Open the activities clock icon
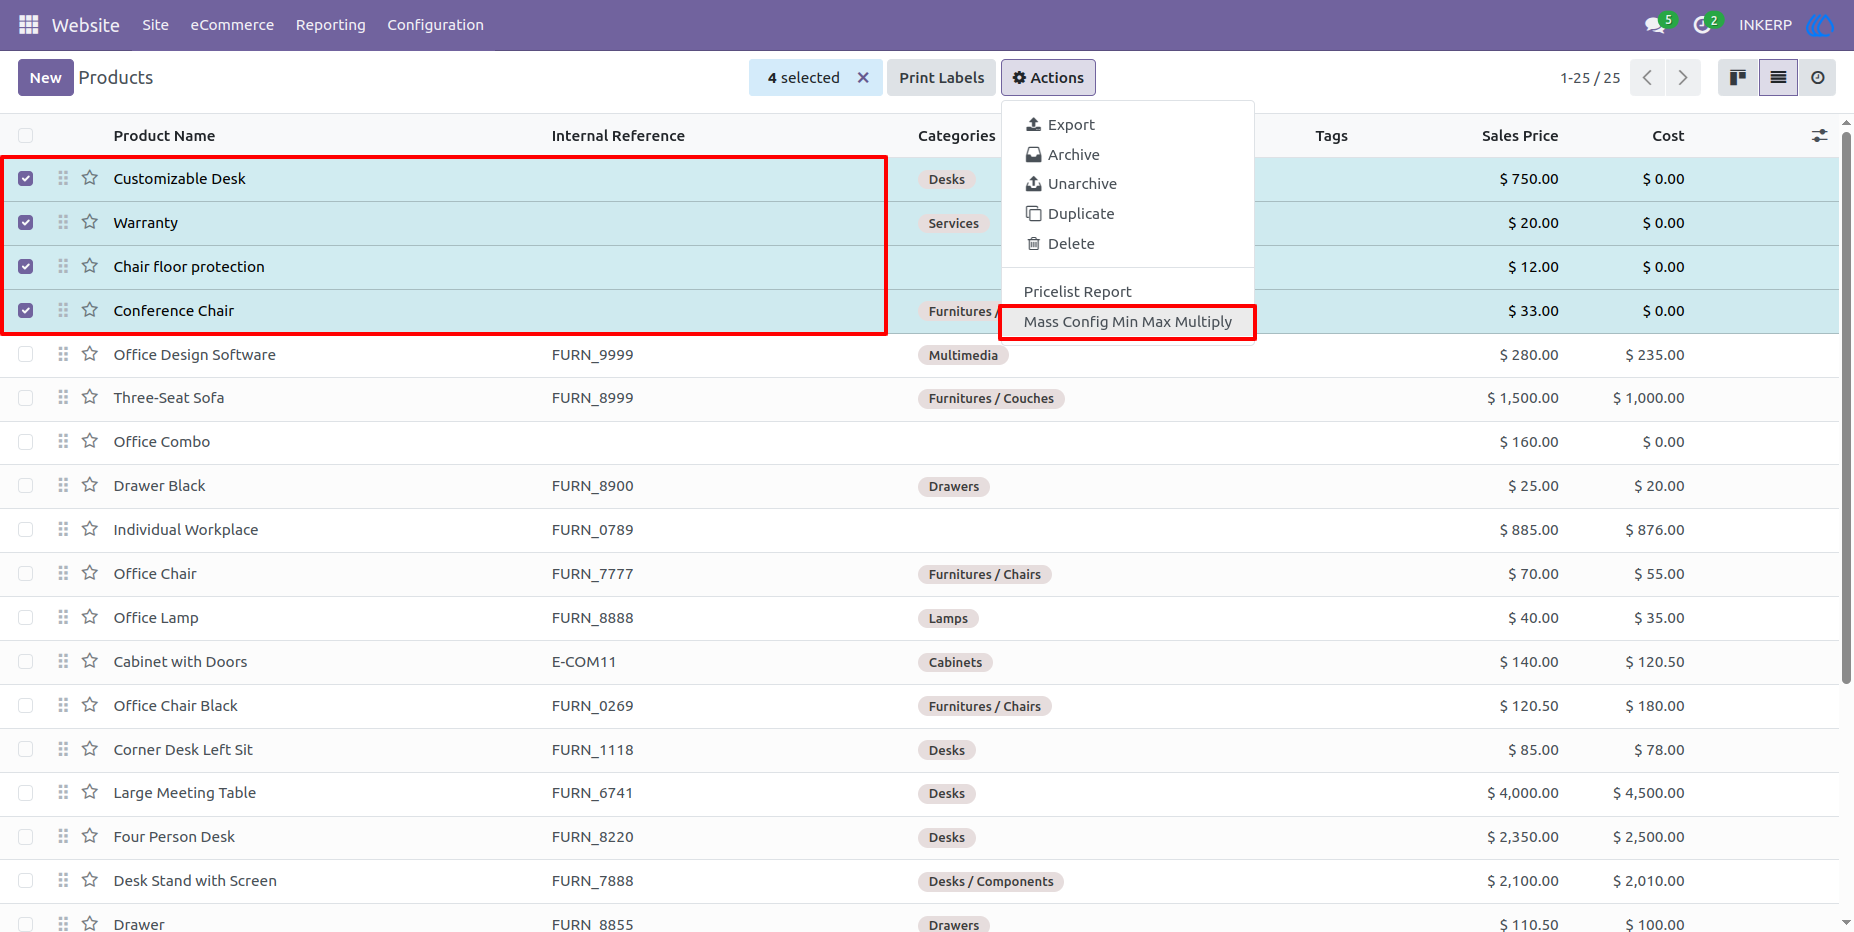The height and width of the screenshot is (932, 1854). point(1701,25)
